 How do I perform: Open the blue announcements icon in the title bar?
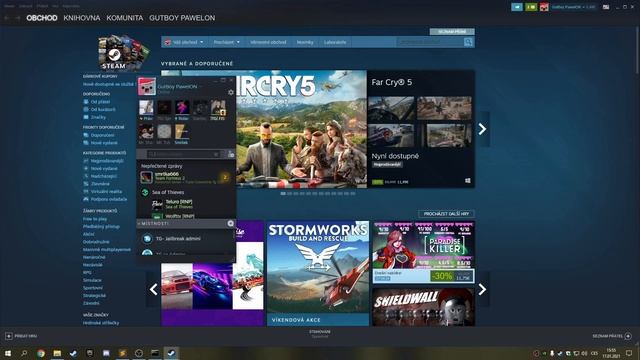tap(517, 7)
